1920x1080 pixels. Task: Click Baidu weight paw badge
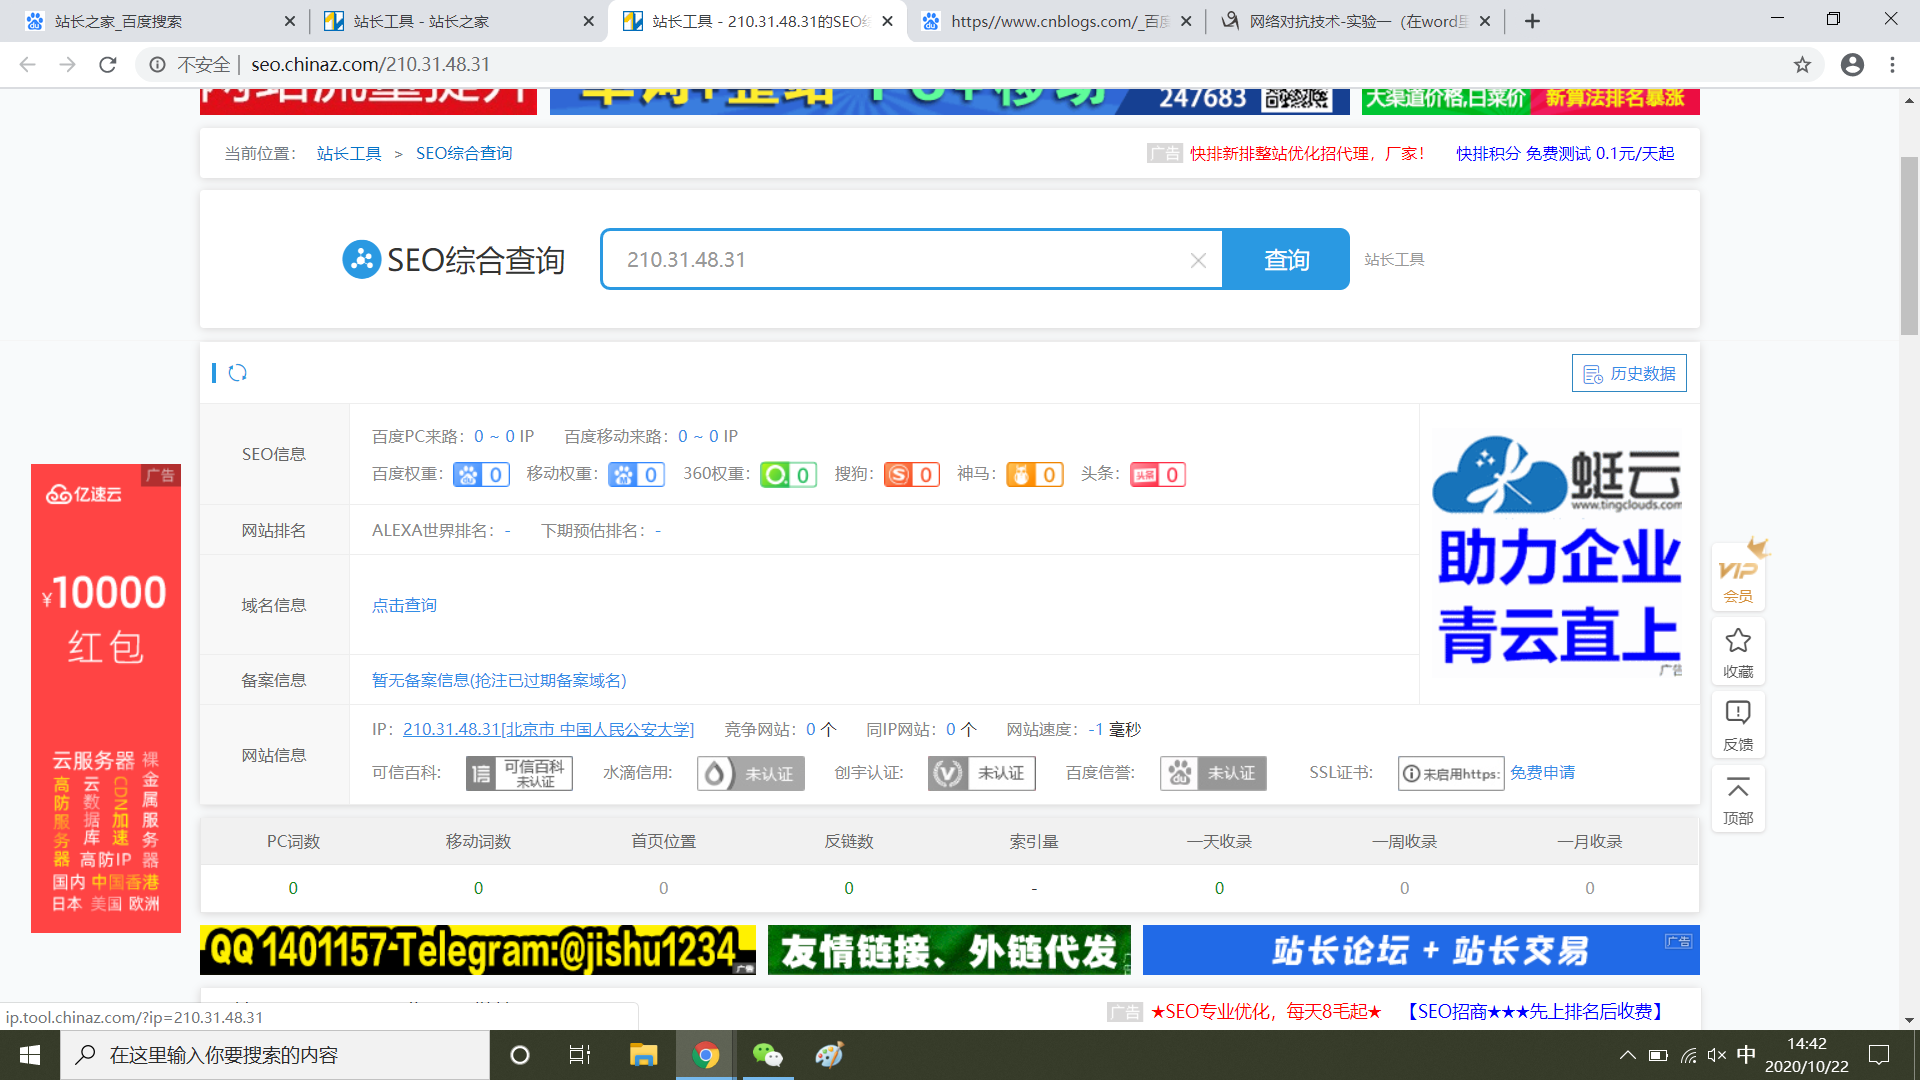481,475
